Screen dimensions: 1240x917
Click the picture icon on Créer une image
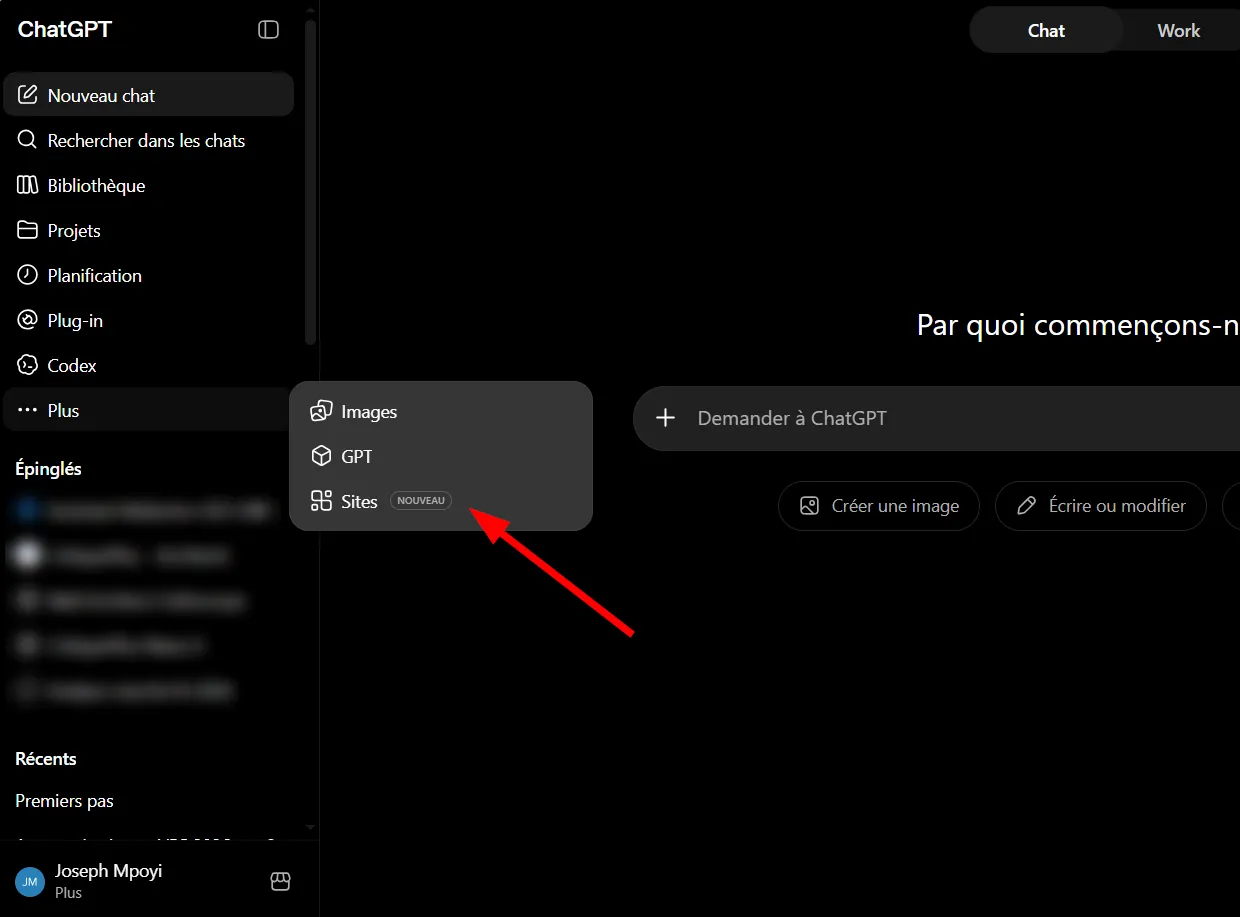coord(810,506)
